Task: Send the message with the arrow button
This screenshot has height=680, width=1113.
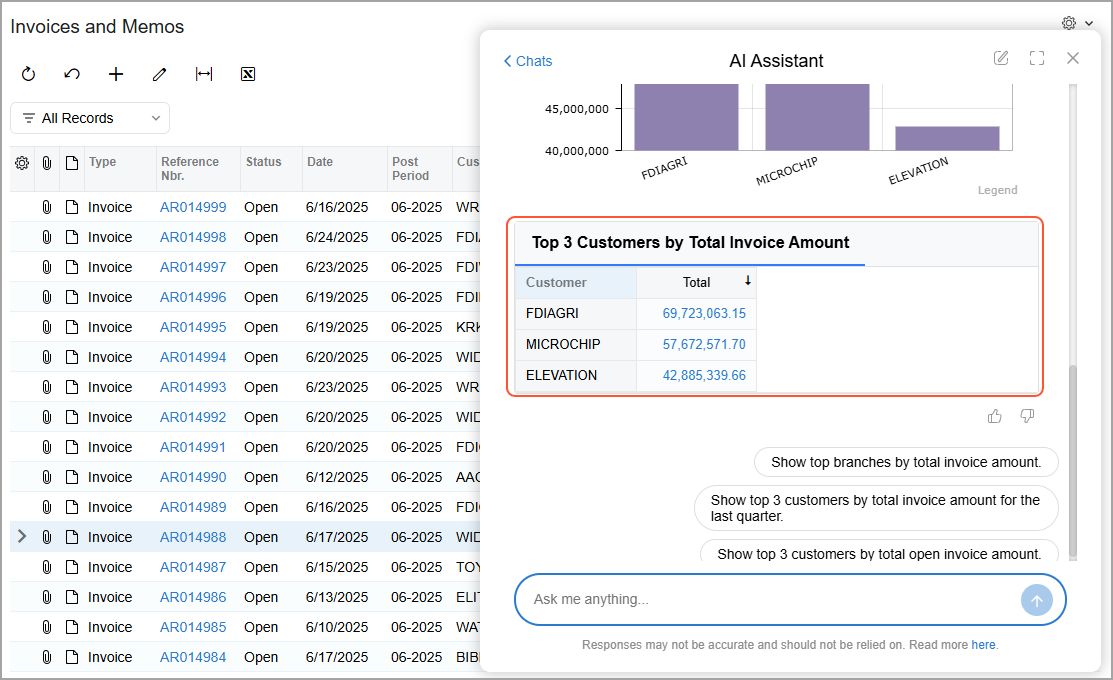Action: pyautogui.click(x=1036, y=600)
